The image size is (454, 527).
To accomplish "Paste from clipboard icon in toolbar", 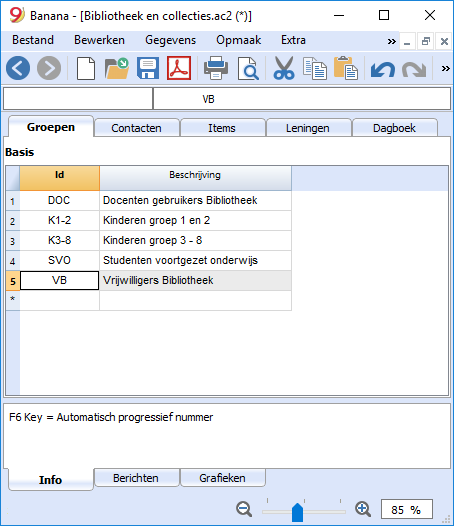I will pos(346,68).
